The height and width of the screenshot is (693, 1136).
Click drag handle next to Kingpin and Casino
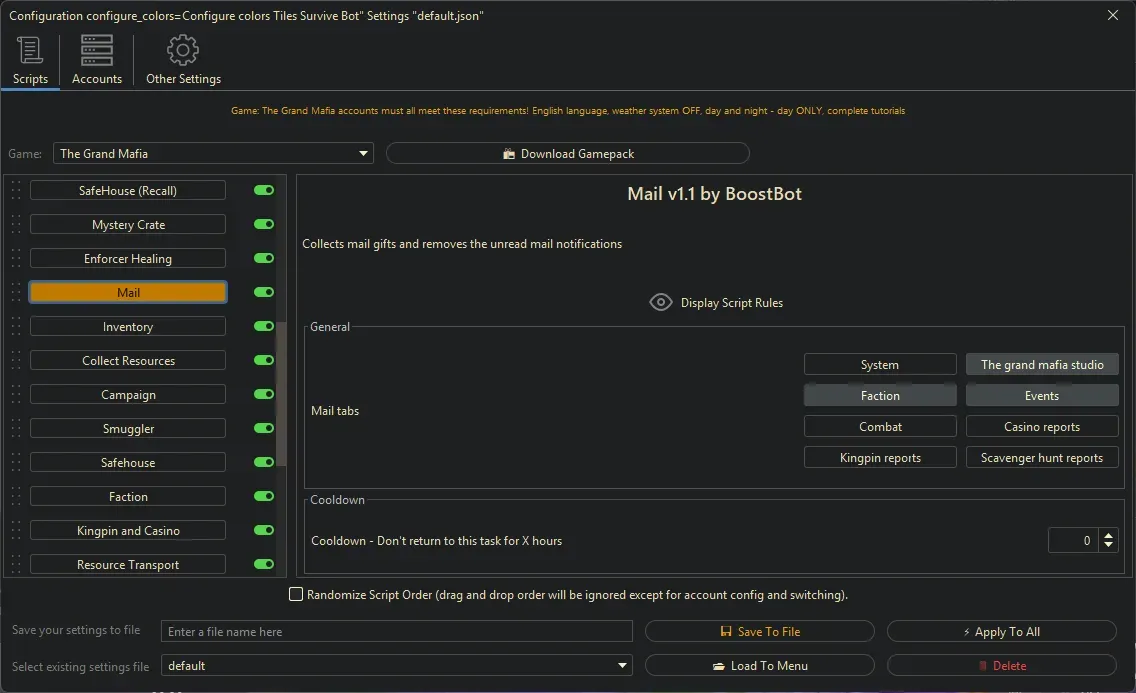click(16, 531)
